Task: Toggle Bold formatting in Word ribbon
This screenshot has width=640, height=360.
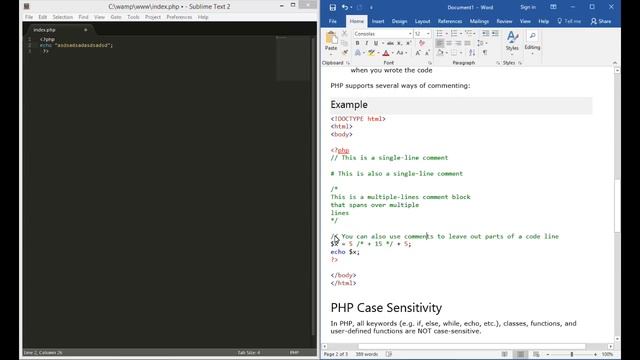Action: (x=358, y=43)
